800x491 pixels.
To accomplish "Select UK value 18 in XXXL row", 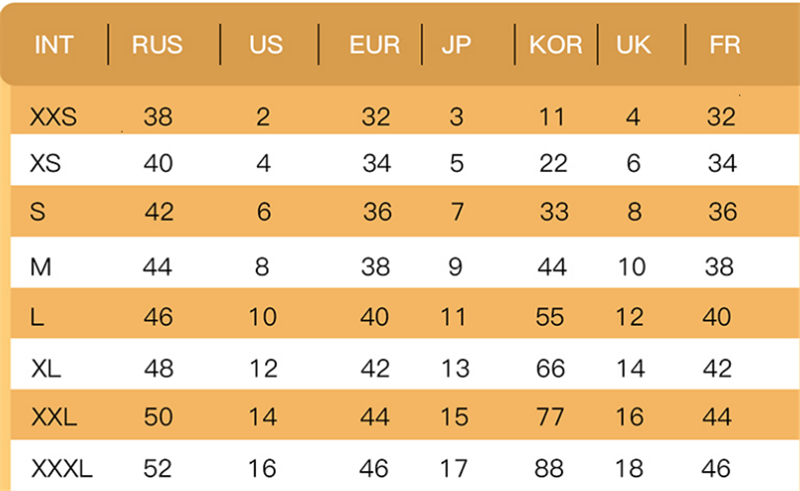I will click(630, 468).
